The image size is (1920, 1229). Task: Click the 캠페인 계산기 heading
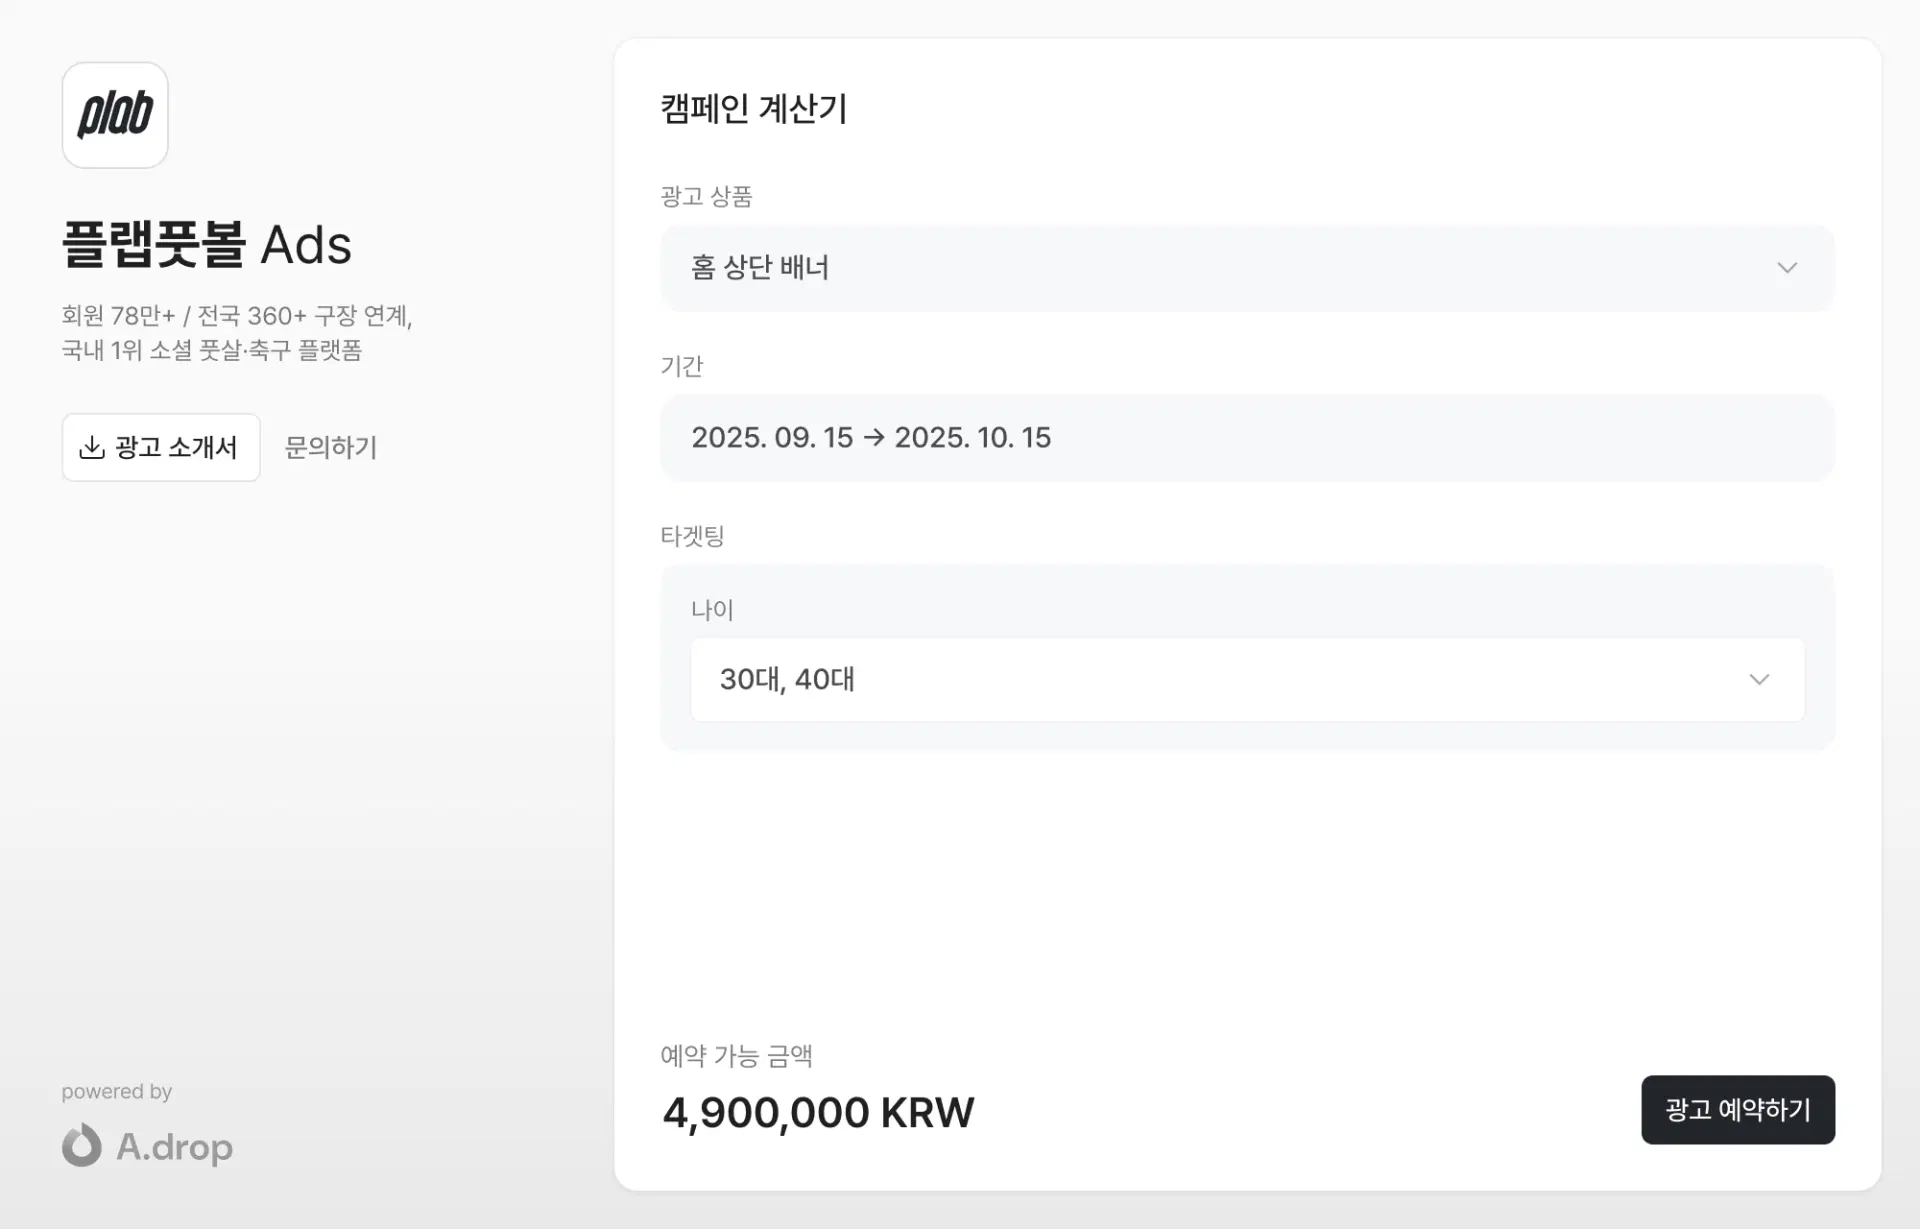coord(754,108)
